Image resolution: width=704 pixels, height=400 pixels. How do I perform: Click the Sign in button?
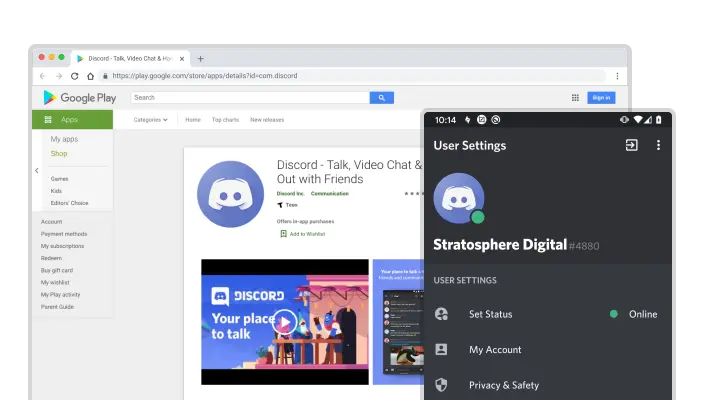click(601, 97)
